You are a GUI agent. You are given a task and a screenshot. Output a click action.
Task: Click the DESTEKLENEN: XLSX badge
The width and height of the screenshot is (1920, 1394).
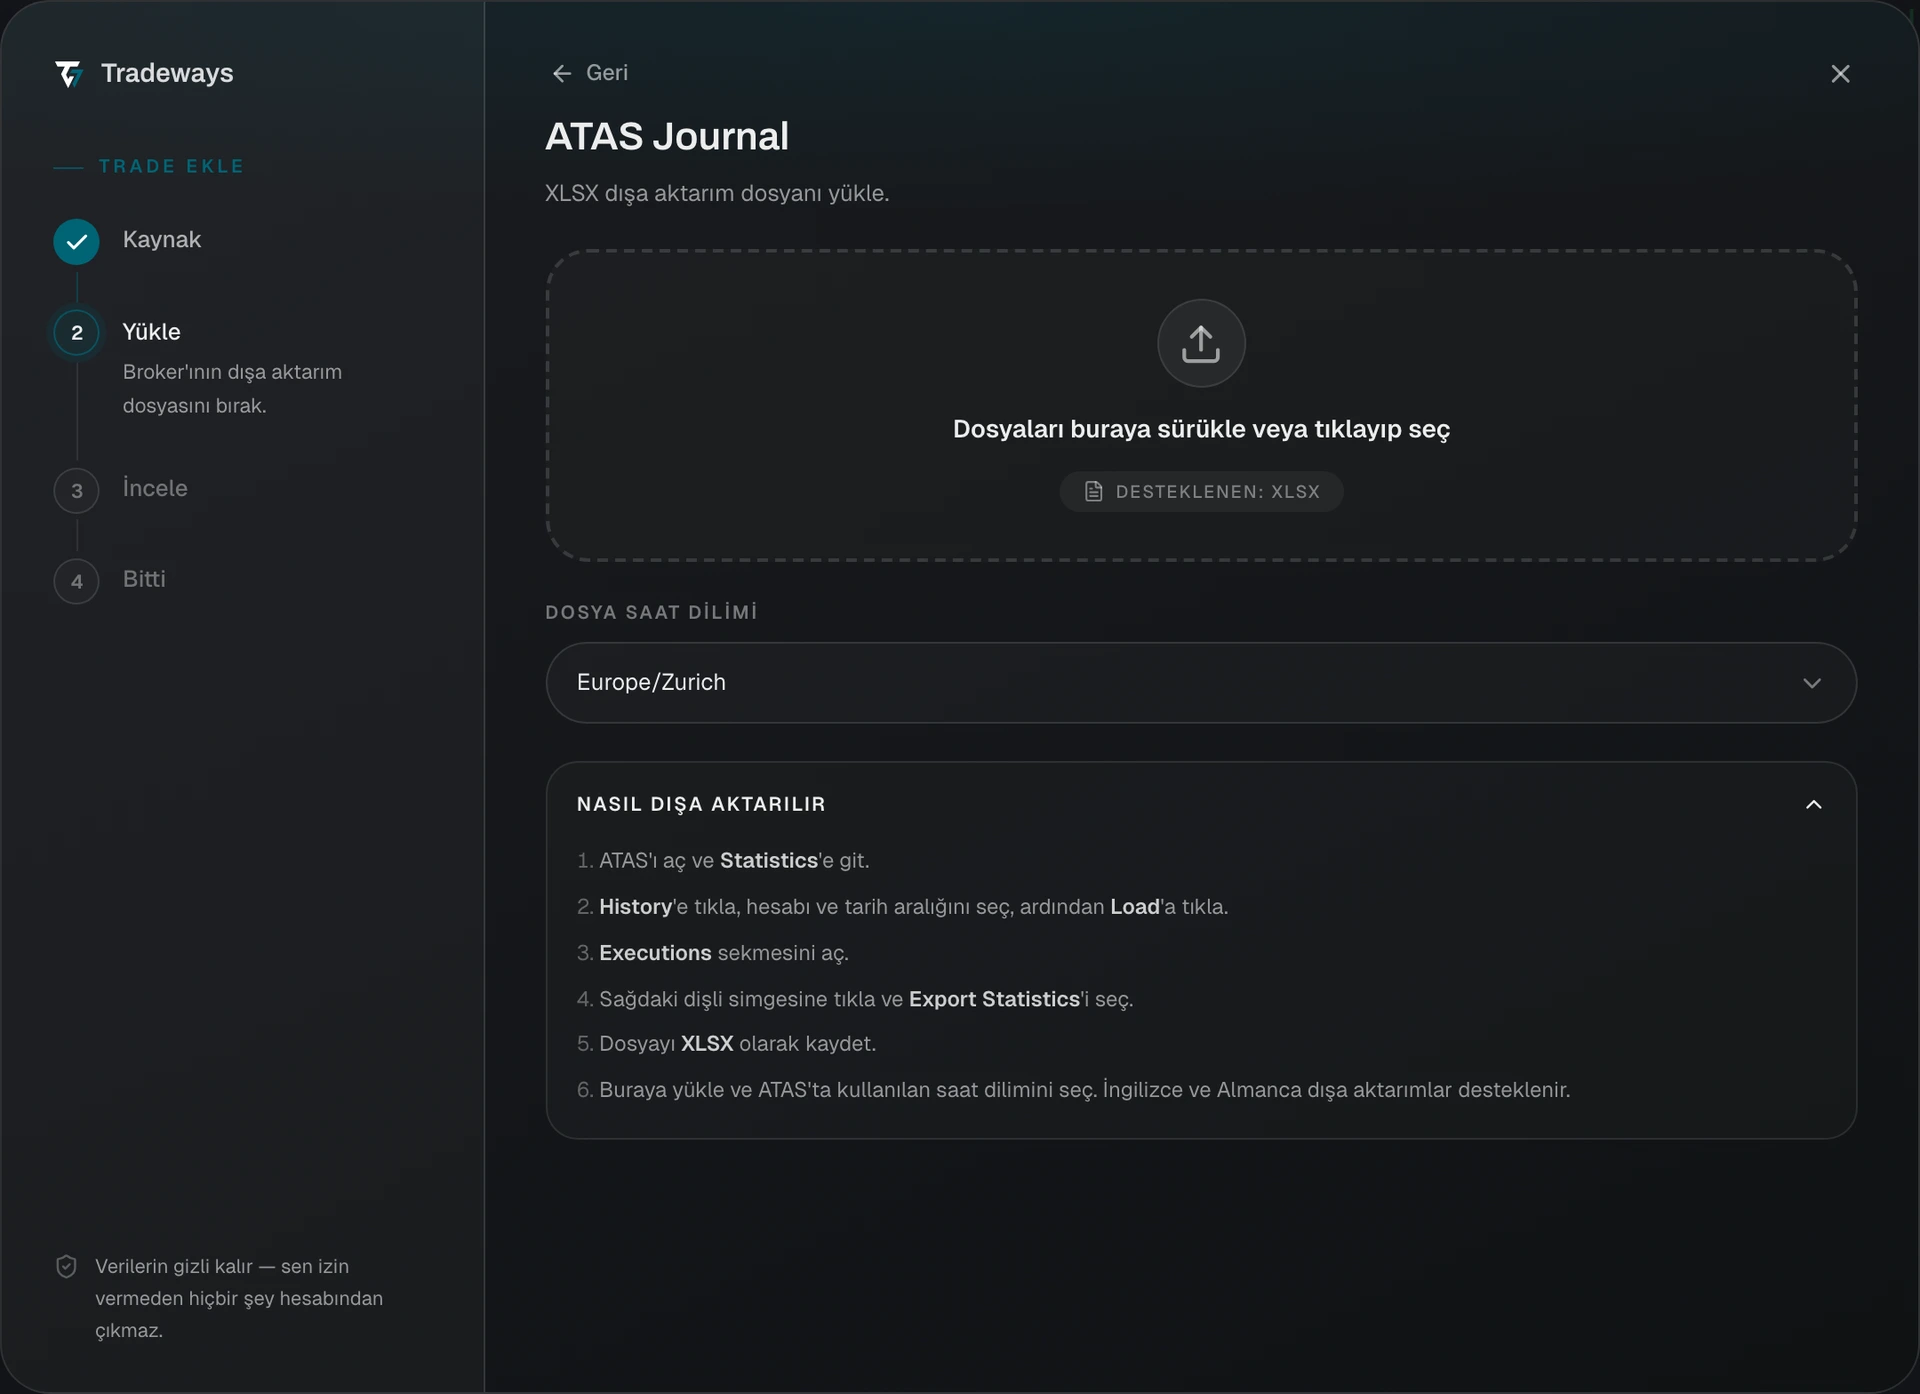point(1201,492)
